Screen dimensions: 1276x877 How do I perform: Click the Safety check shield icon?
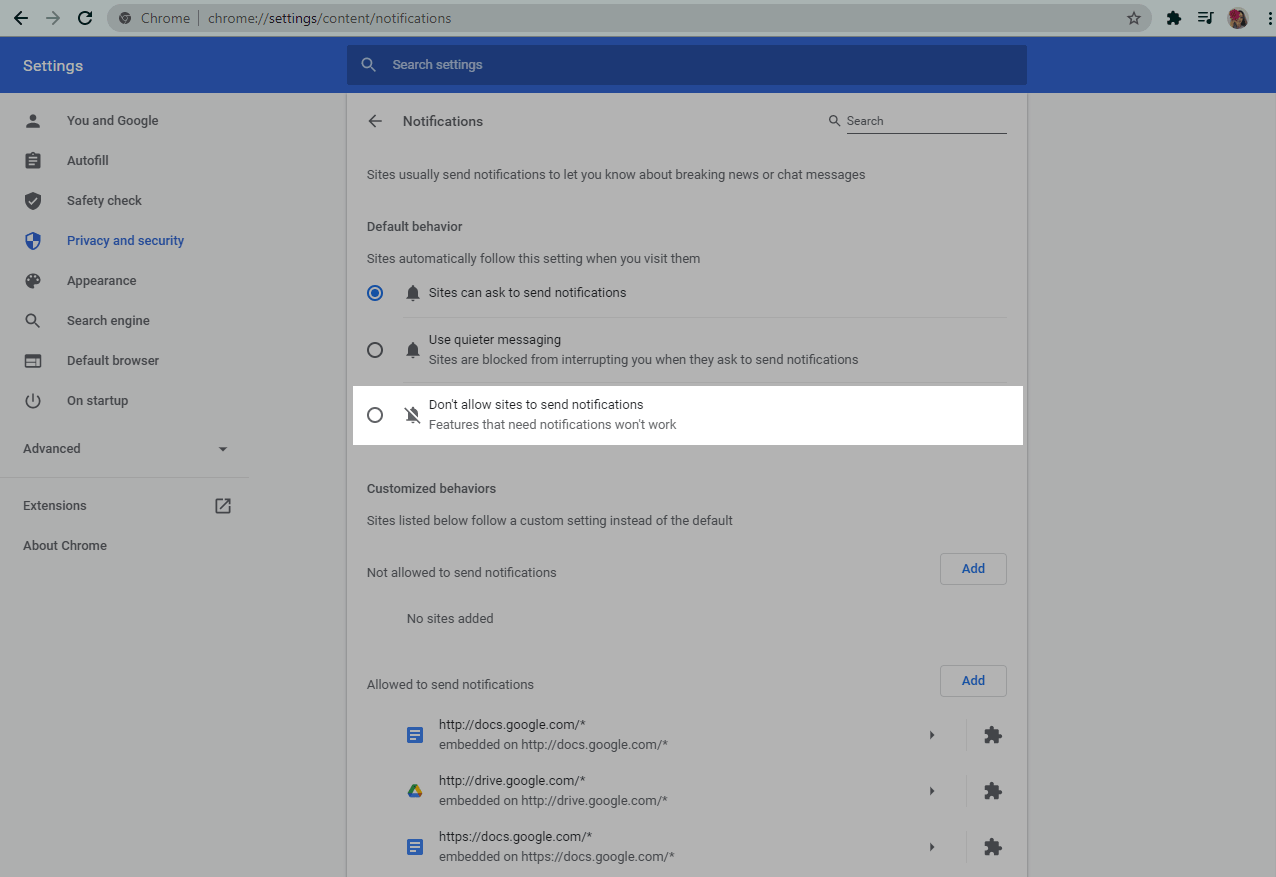click(x=33, y=201)
